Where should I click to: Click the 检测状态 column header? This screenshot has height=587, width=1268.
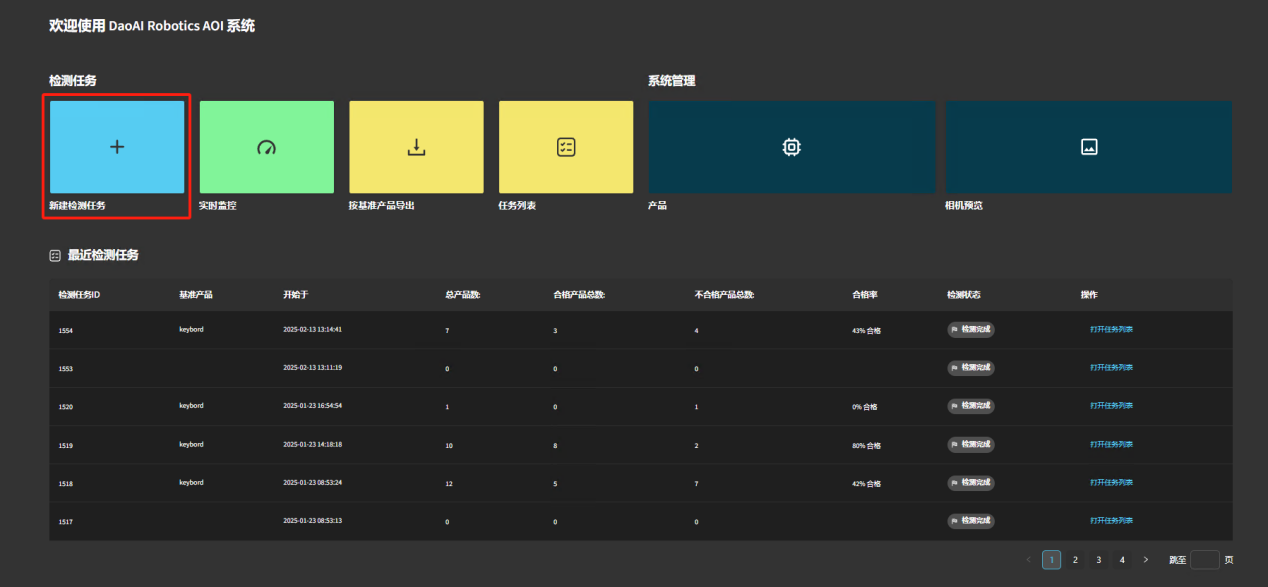point(964,295)
